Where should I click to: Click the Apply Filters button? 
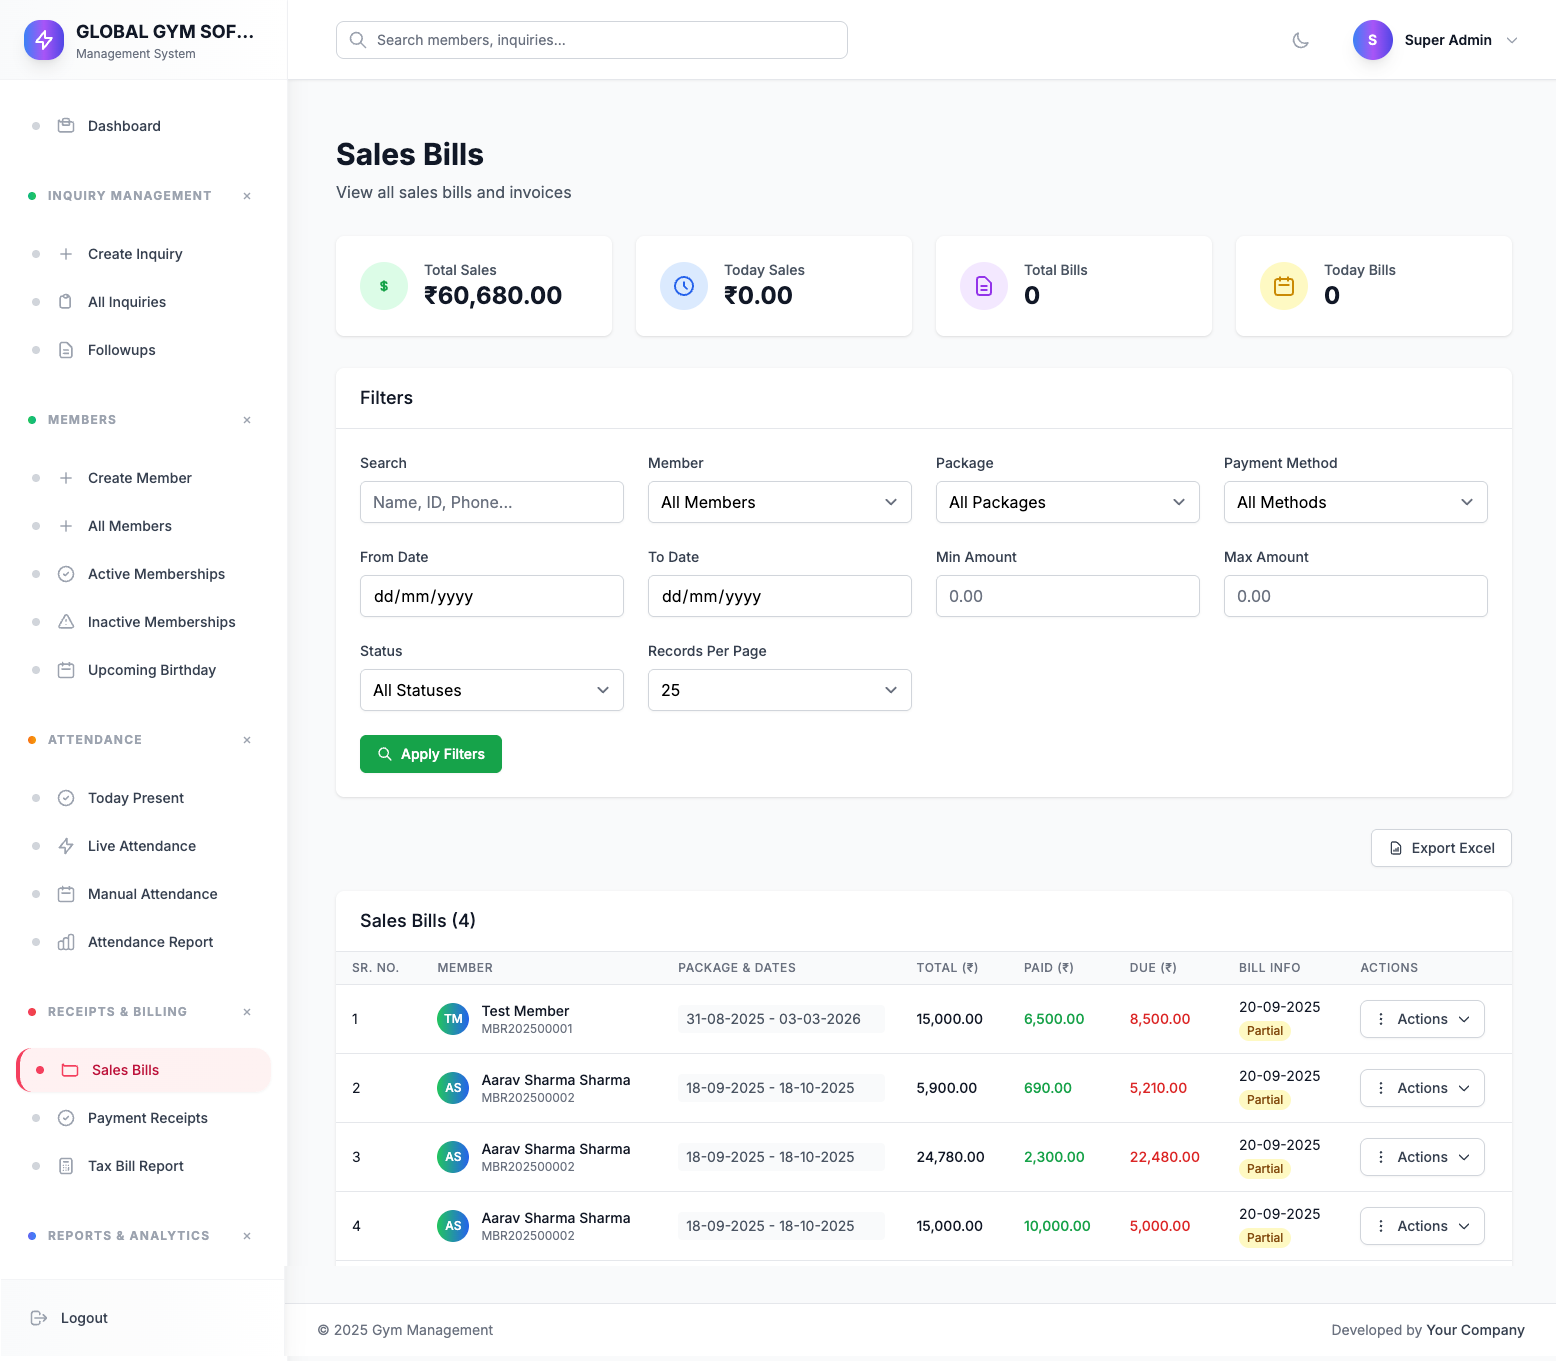coord(430,753)
